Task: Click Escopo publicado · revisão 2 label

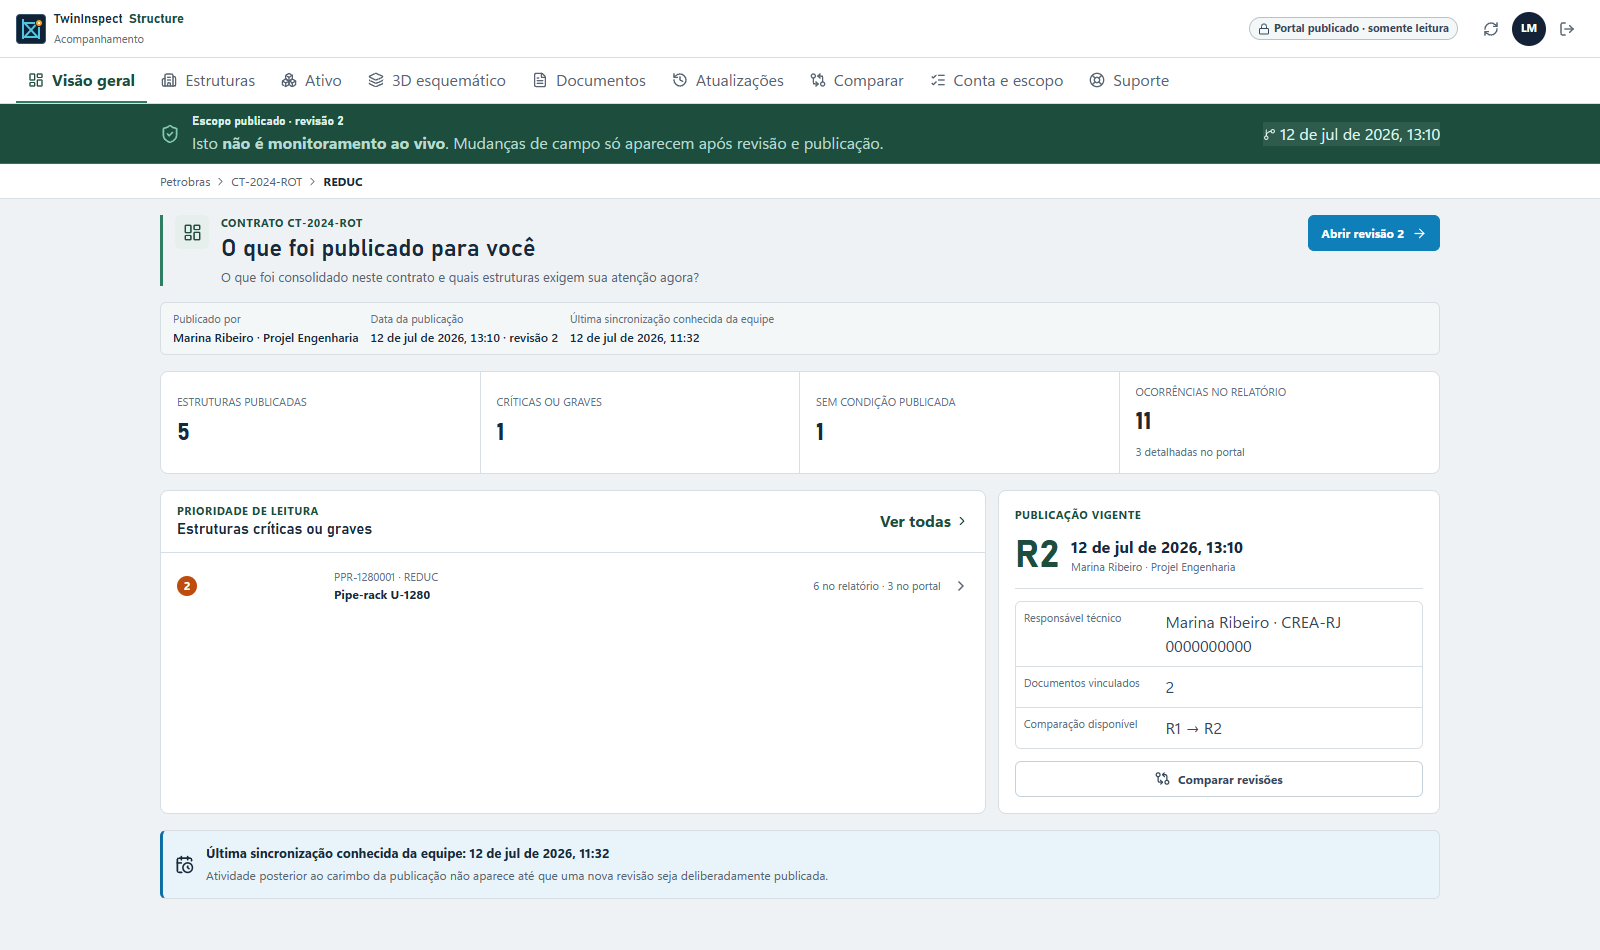Action: (268, 121)
